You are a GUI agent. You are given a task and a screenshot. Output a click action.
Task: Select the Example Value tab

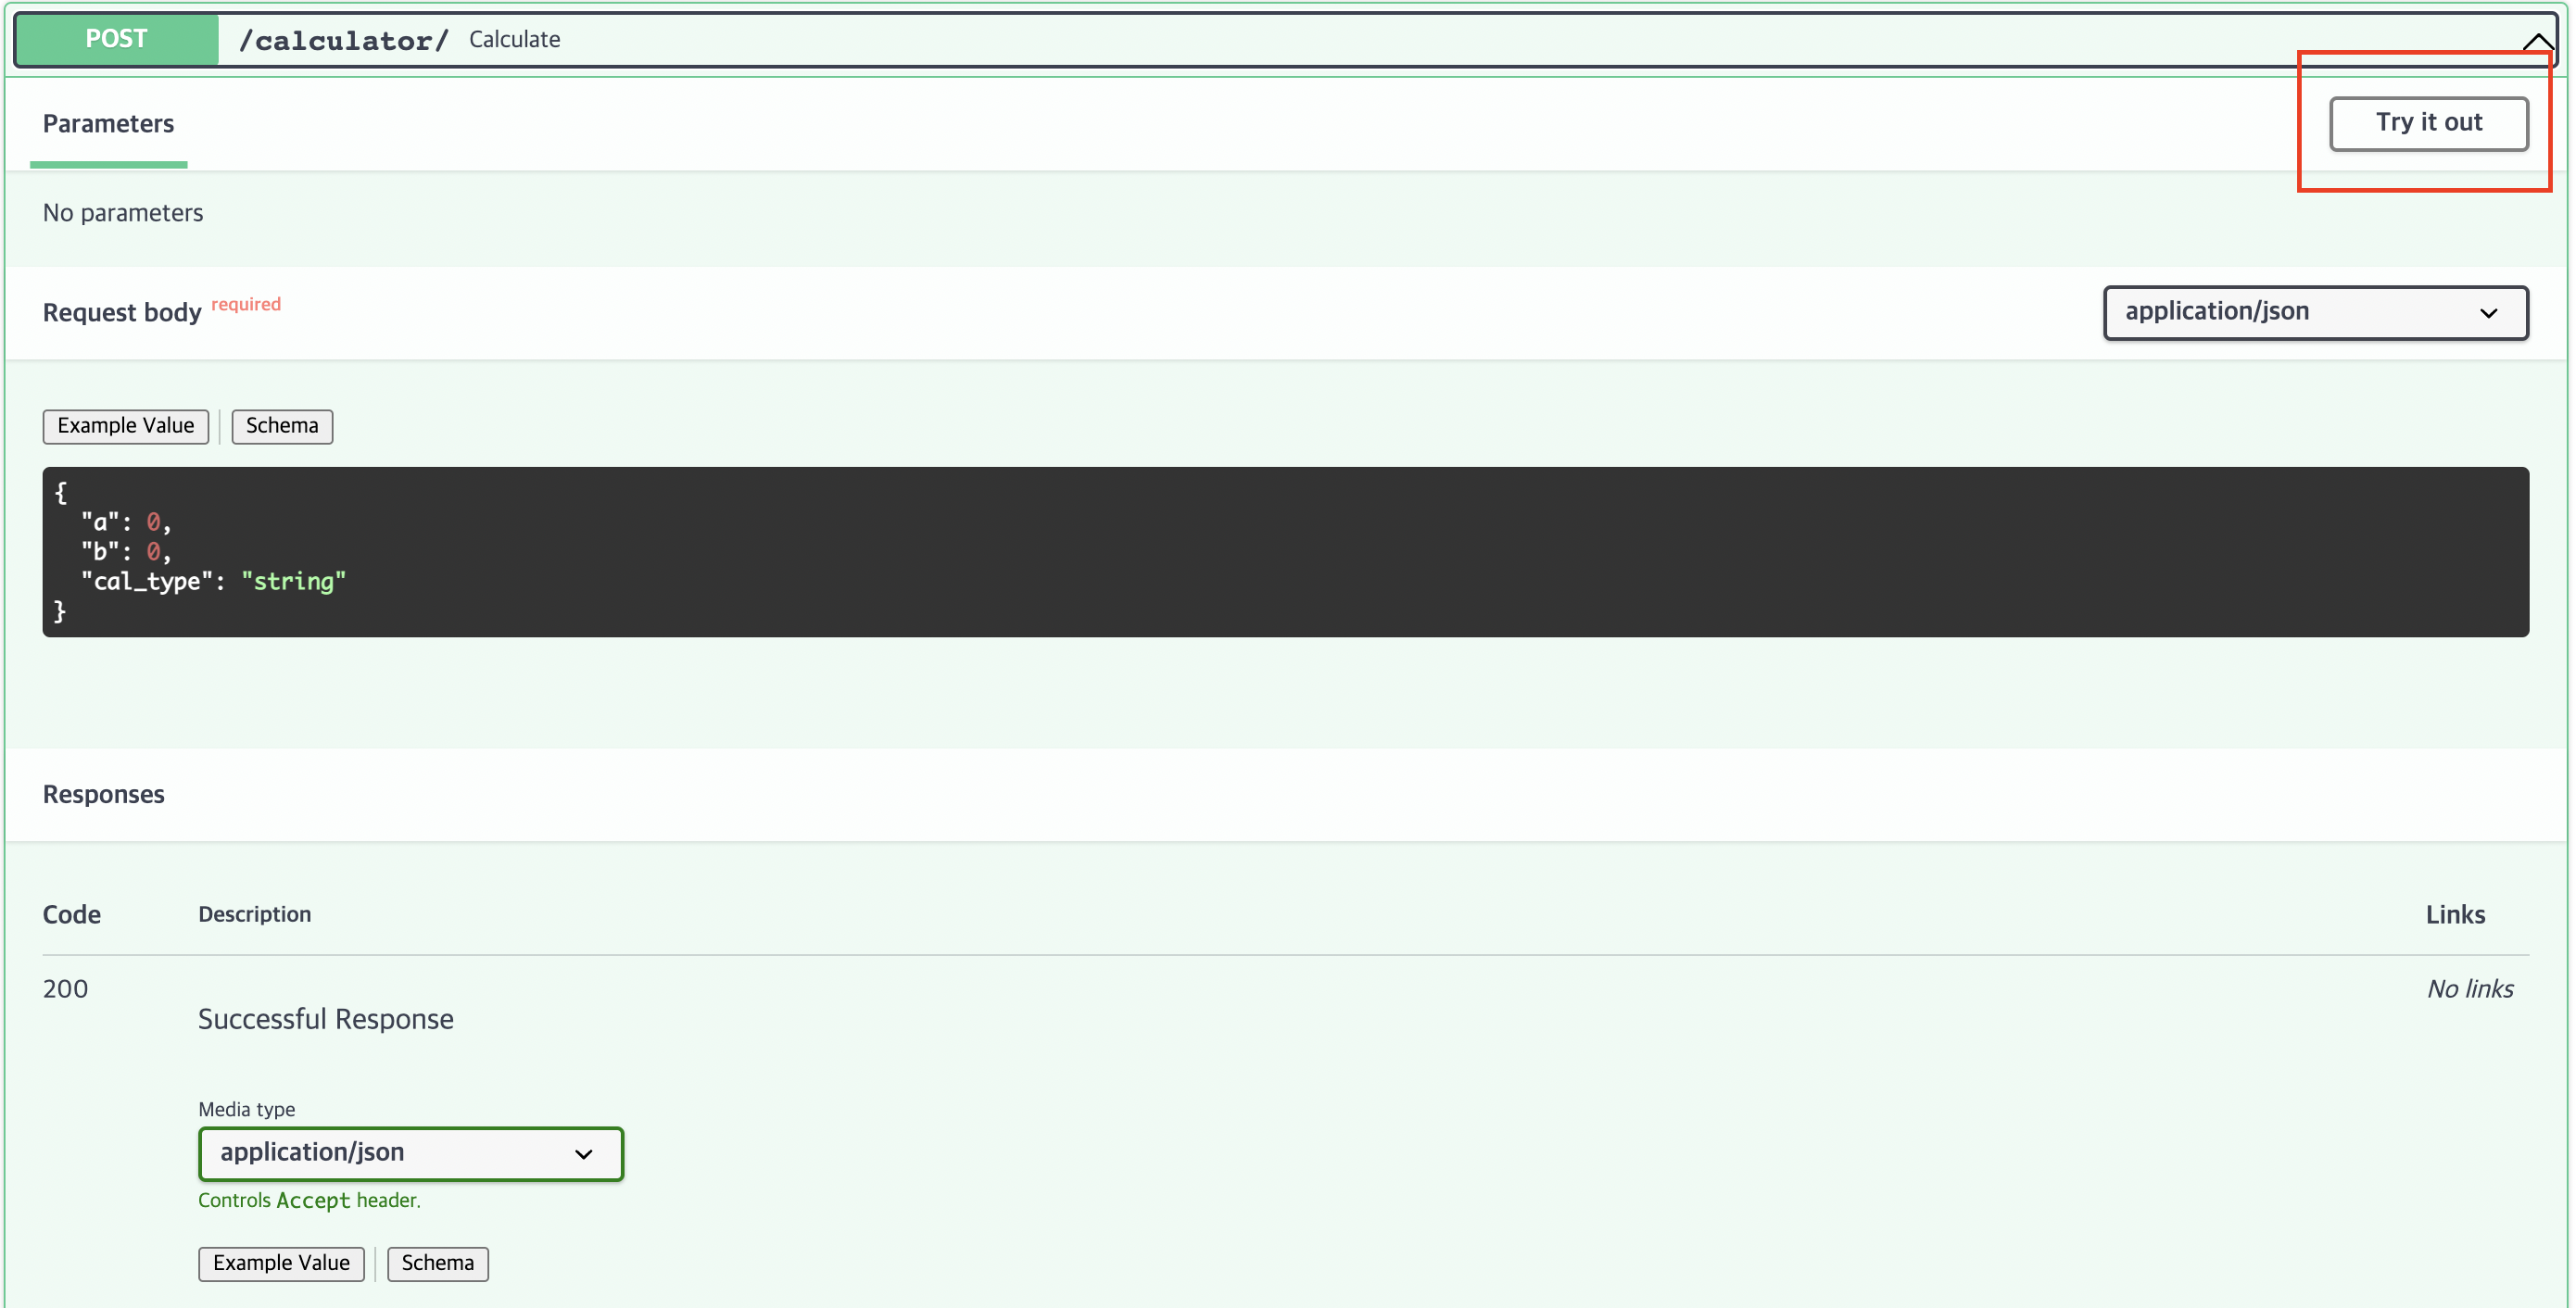[125, 425]
